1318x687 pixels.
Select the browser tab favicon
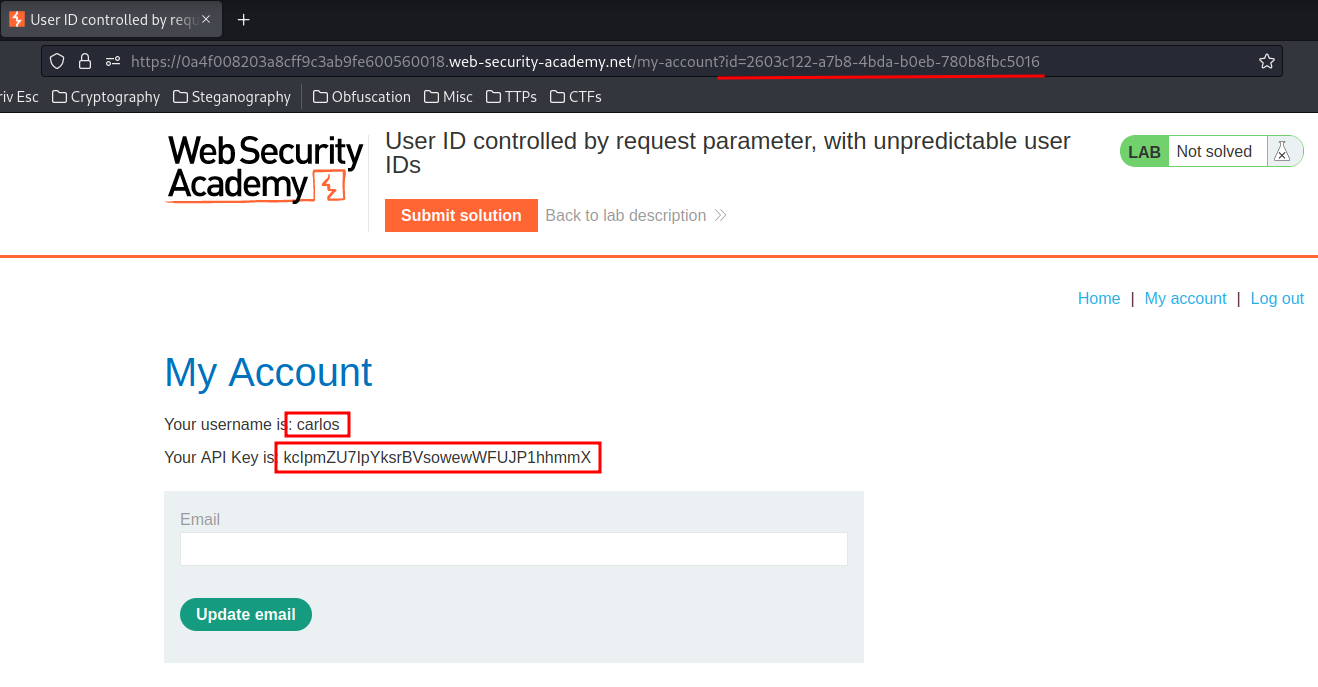[17, 19]
